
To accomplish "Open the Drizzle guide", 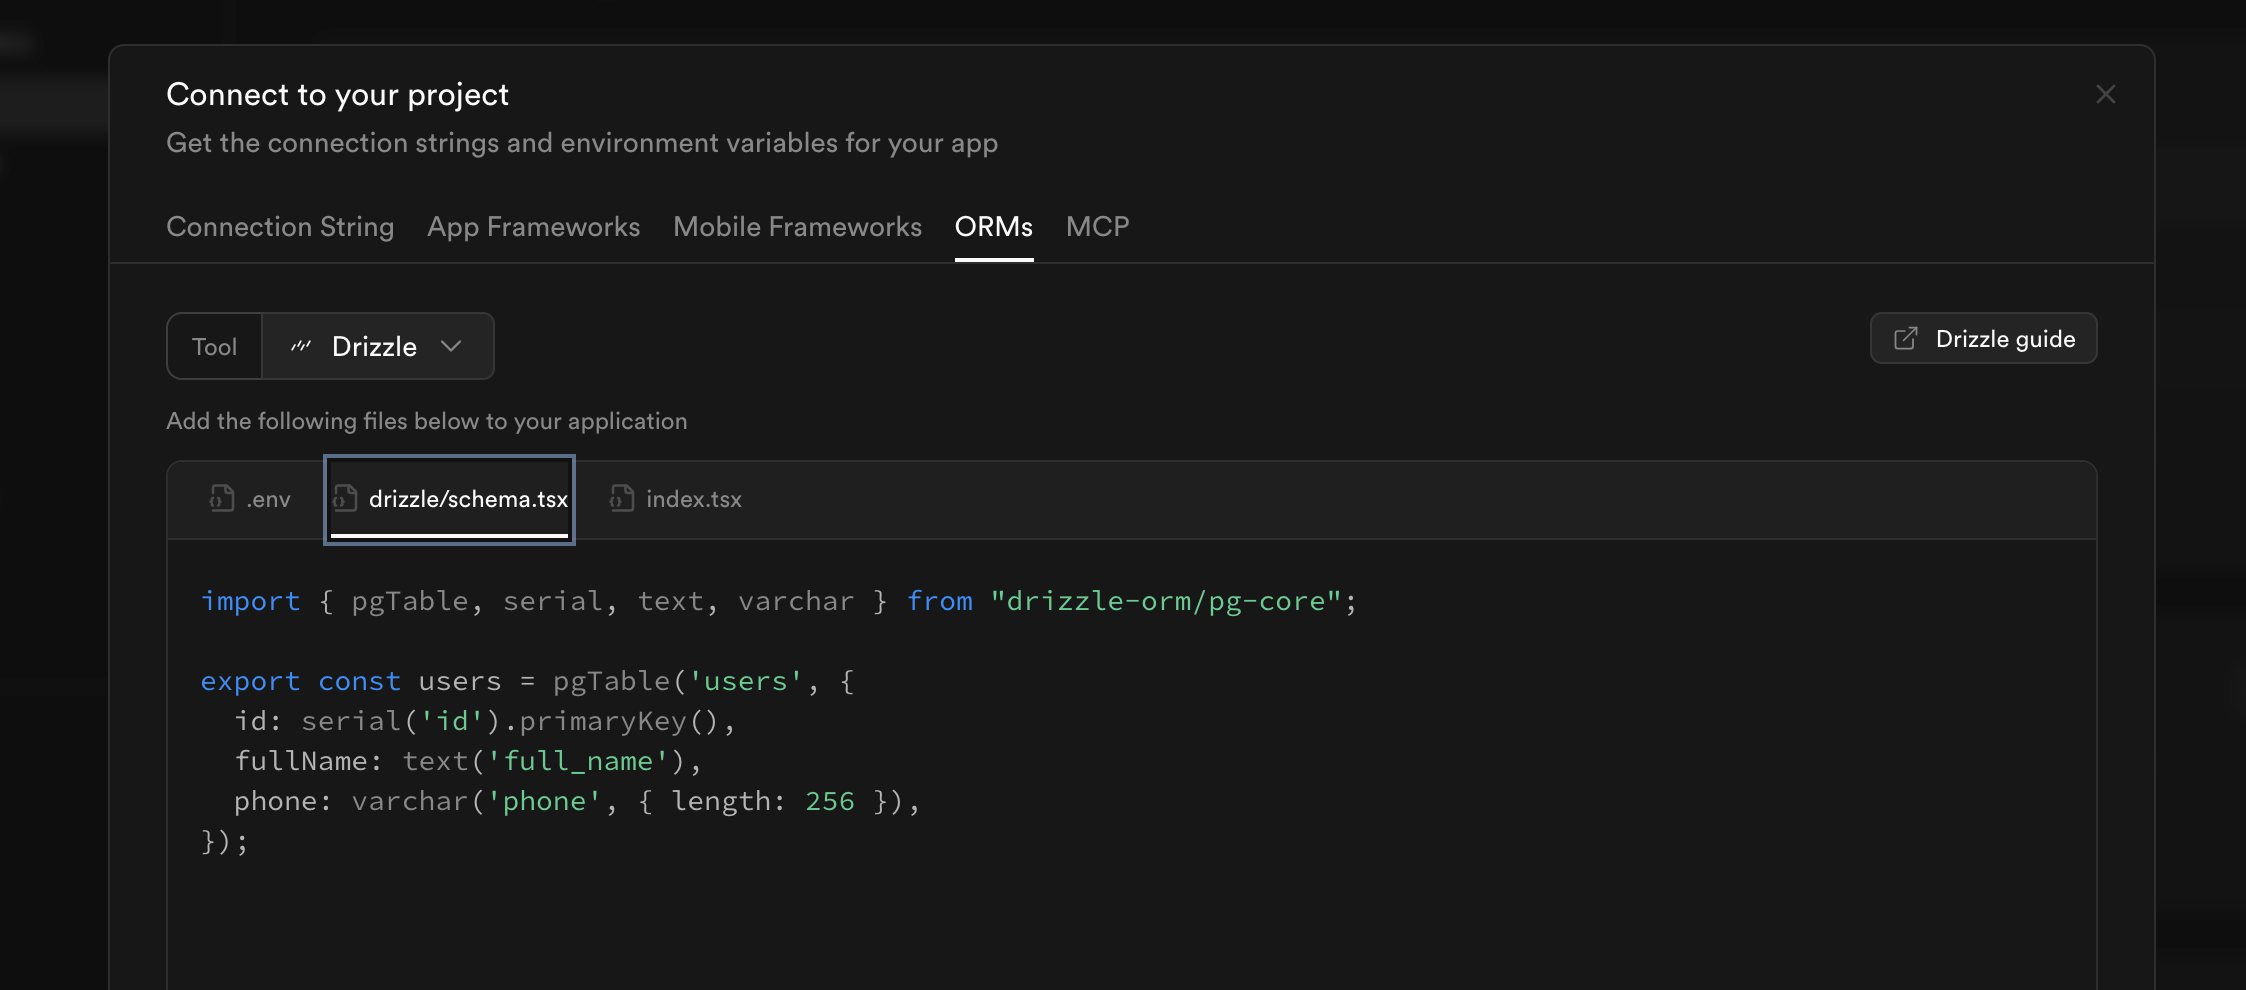I will pyautogui.click(x=1983, y=338).
